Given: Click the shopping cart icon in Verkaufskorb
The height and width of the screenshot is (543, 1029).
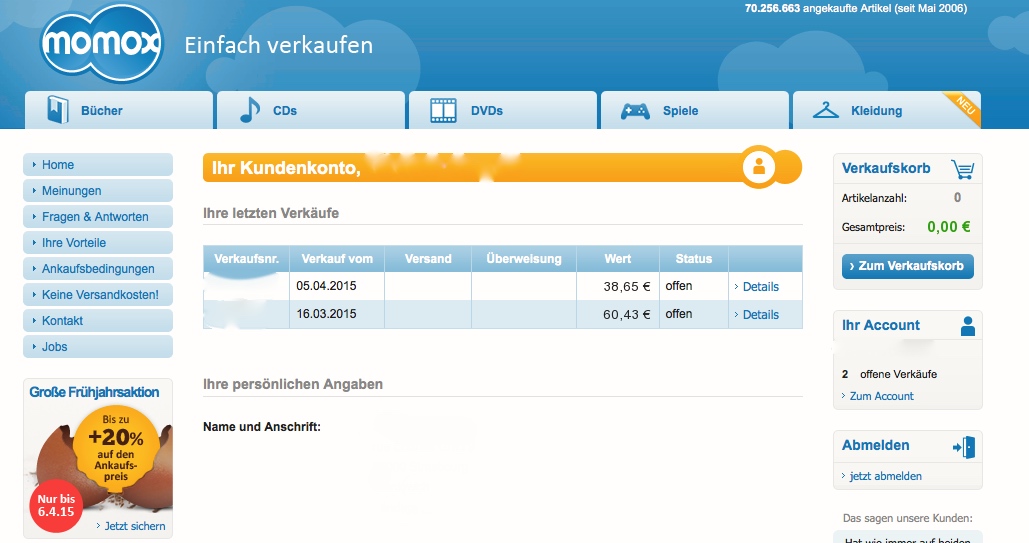Looking at the screenshot, I should coord(962,169).
